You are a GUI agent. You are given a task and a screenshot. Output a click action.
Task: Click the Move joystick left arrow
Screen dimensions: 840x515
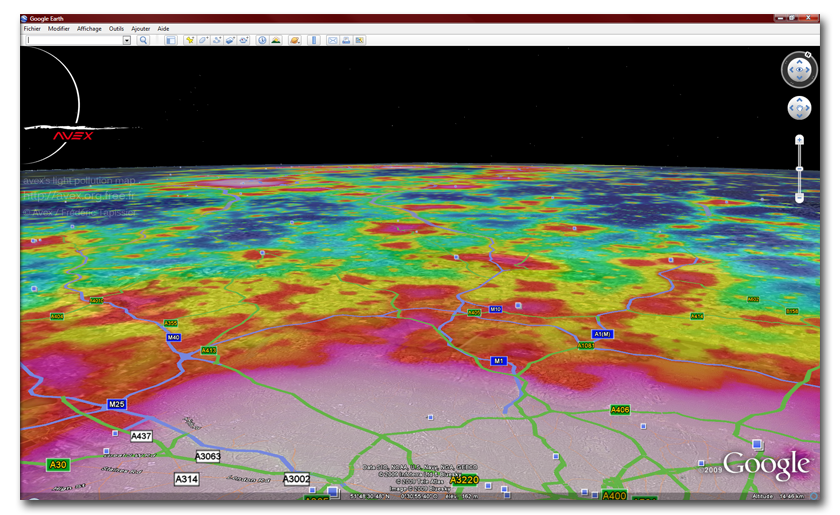pos(792,108)
